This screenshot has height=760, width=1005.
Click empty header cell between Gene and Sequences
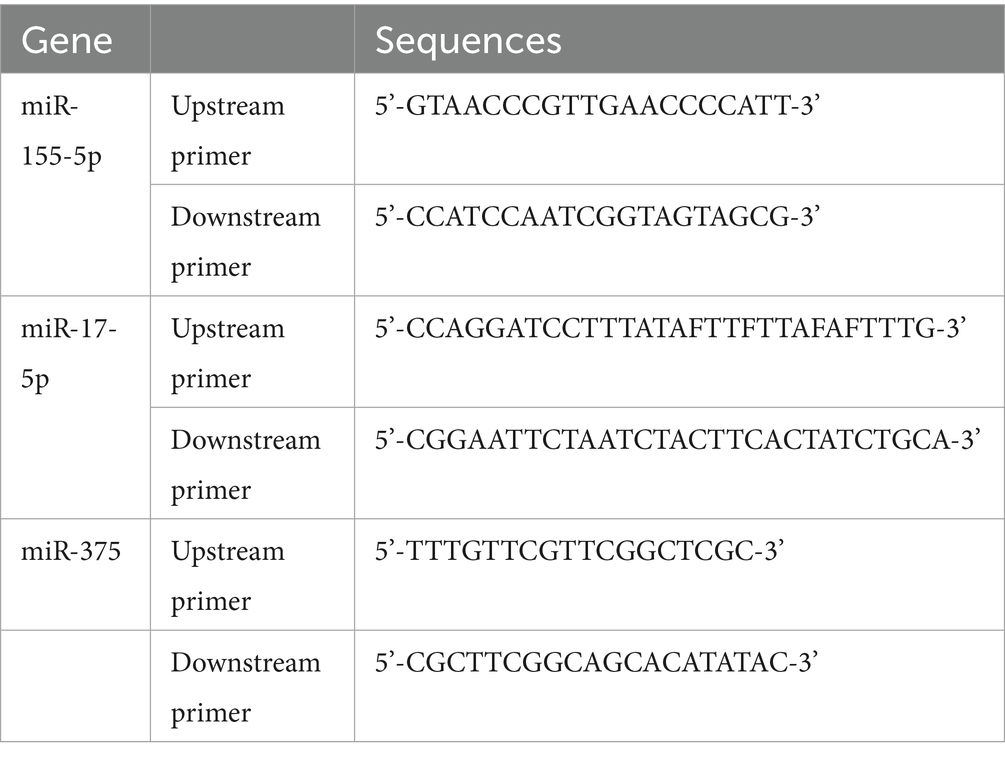click(253, 39)
